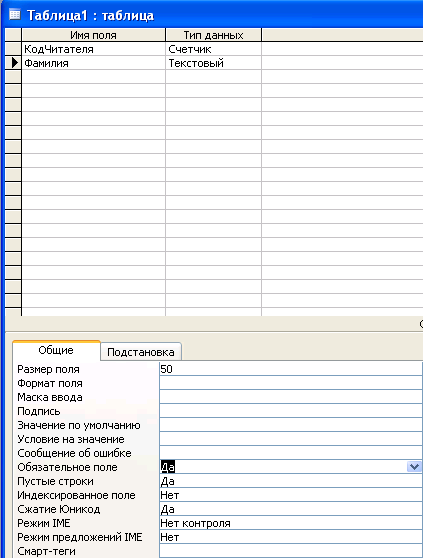Viewport: 423px width, 558px height.
Task: Click the Подпись input field
Action: (291, 411)
